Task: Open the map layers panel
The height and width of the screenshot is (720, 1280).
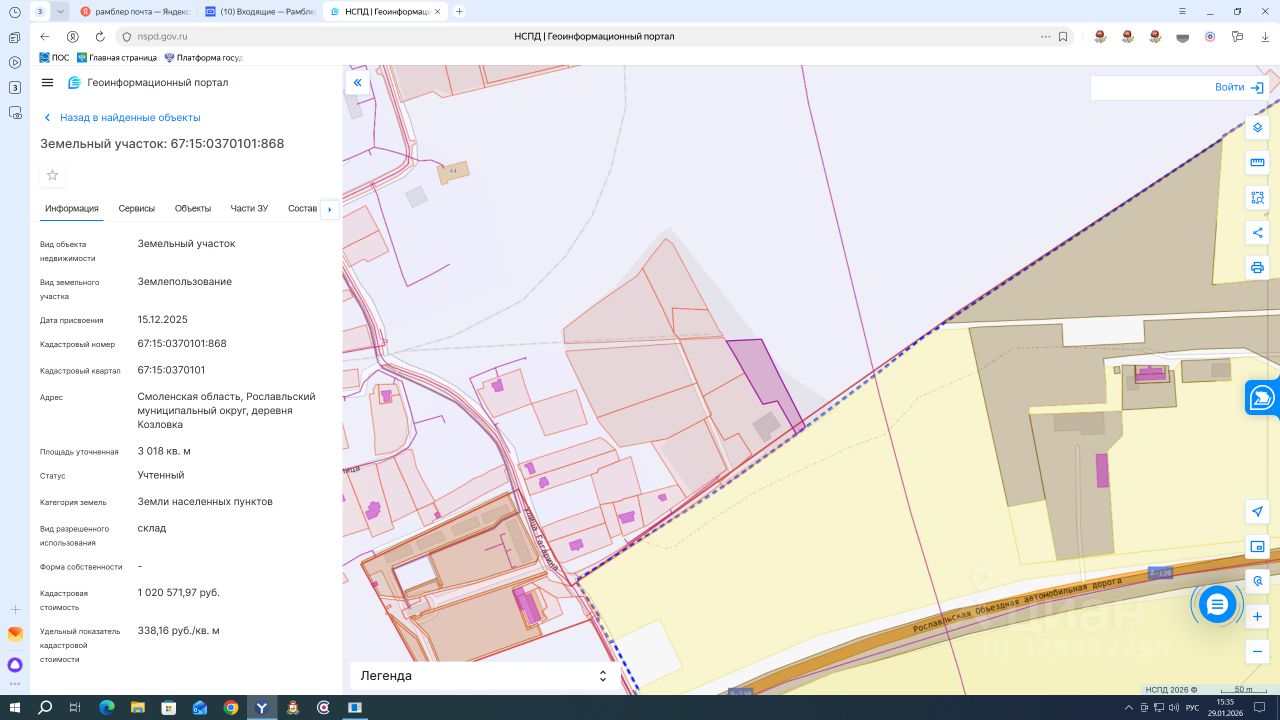Action: [1257, 128]
